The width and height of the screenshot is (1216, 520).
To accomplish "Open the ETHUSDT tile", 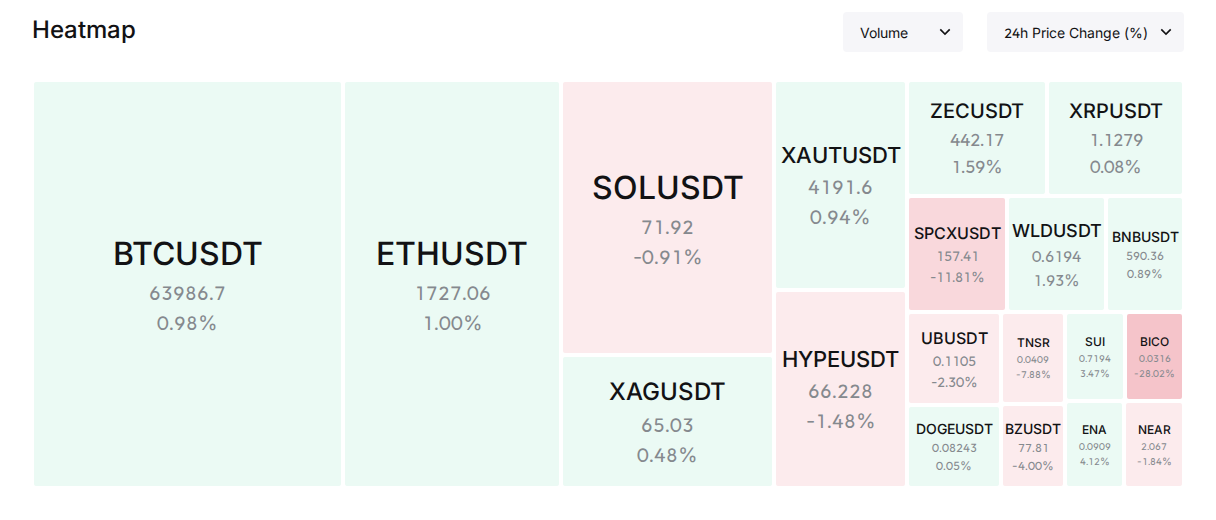I will 452,284.
